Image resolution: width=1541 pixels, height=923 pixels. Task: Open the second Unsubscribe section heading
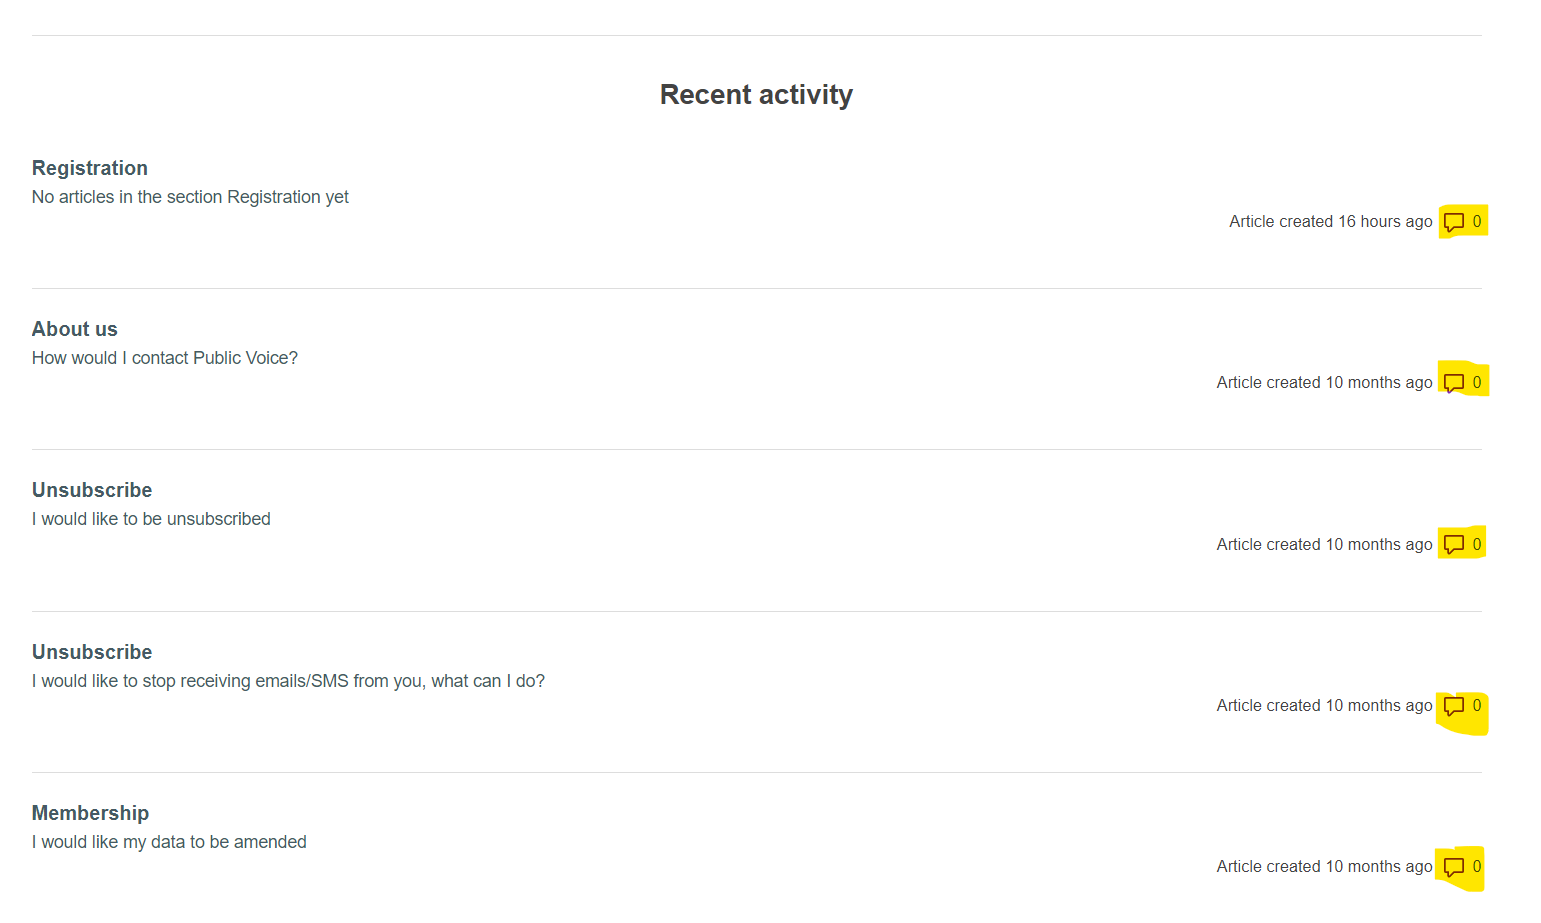pyautogui.click(x=92, y=652)
